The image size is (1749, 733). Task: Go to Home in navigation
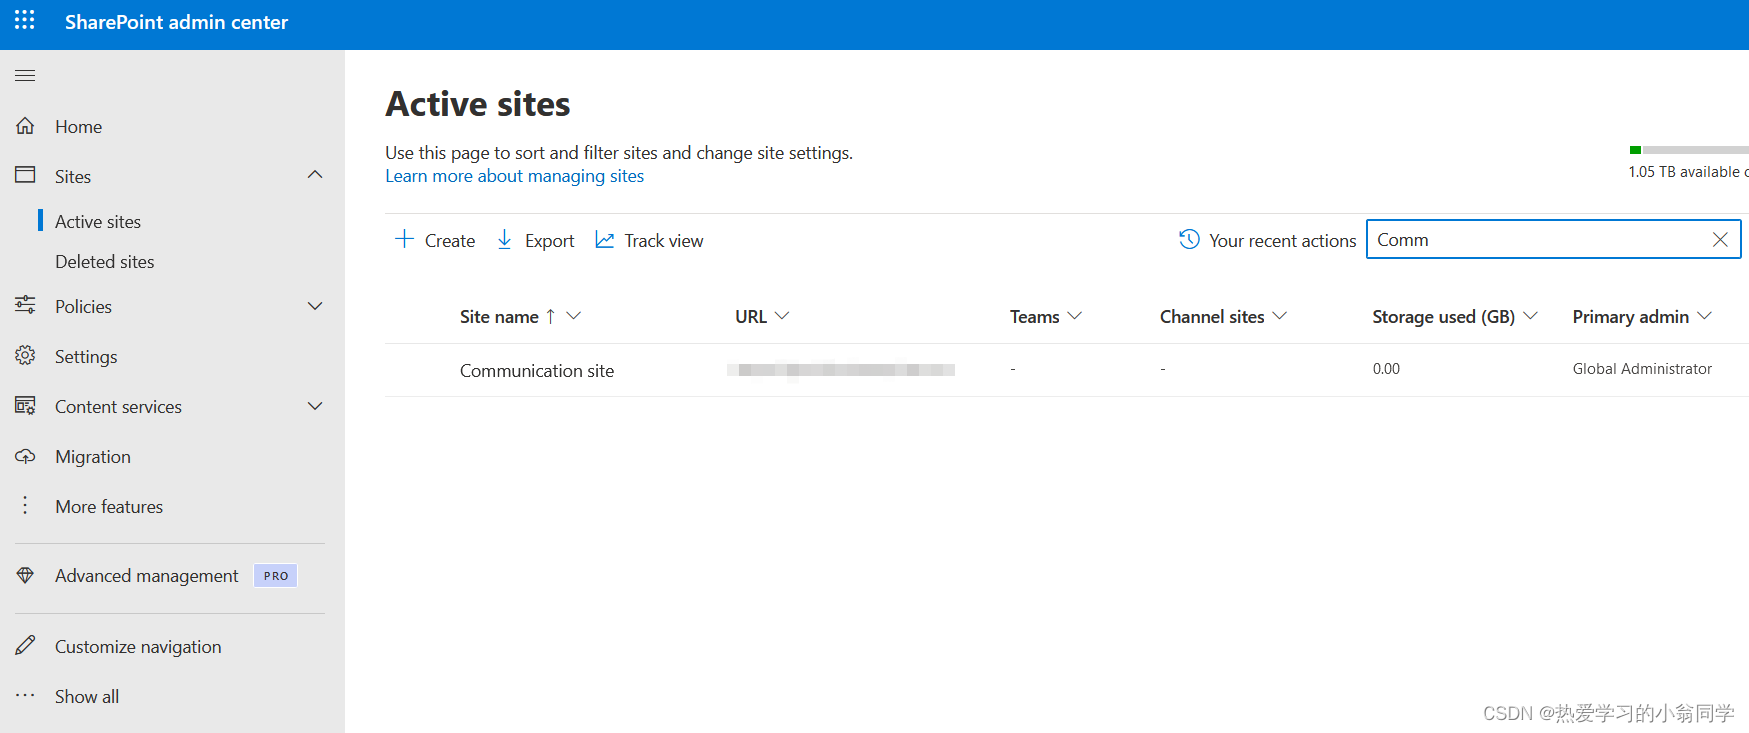point(78,127)
